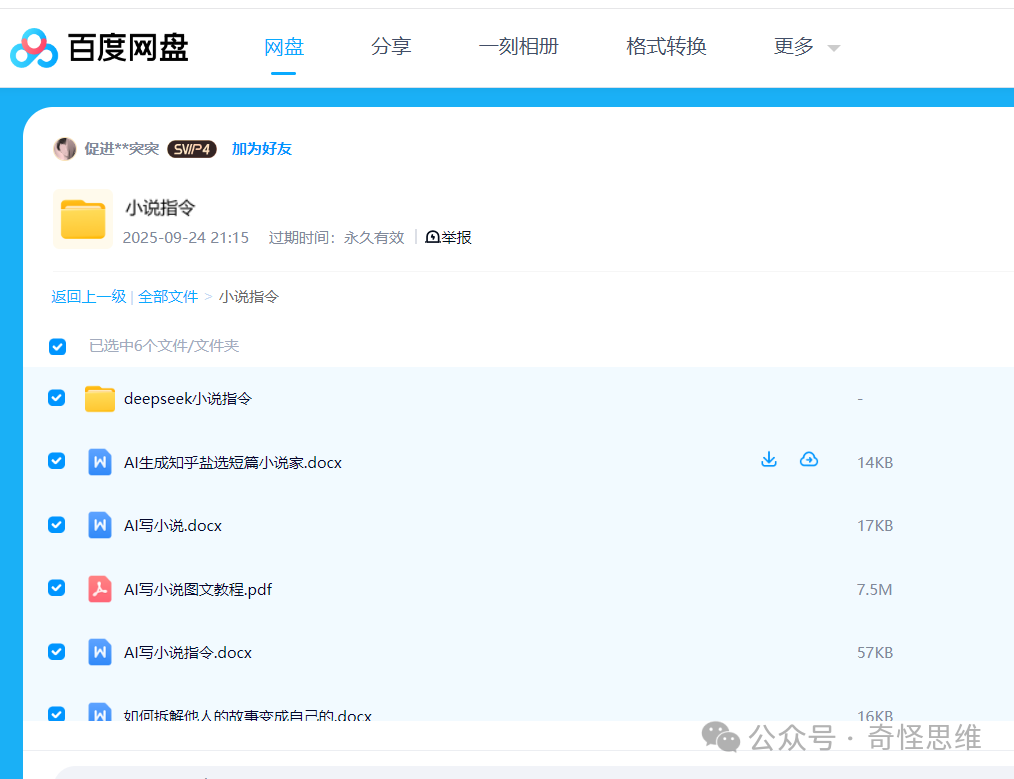Click the Word icon beside 如何拆解他人的故事变成自己的.docx
Screen dimensions: 1014x779
99,713
